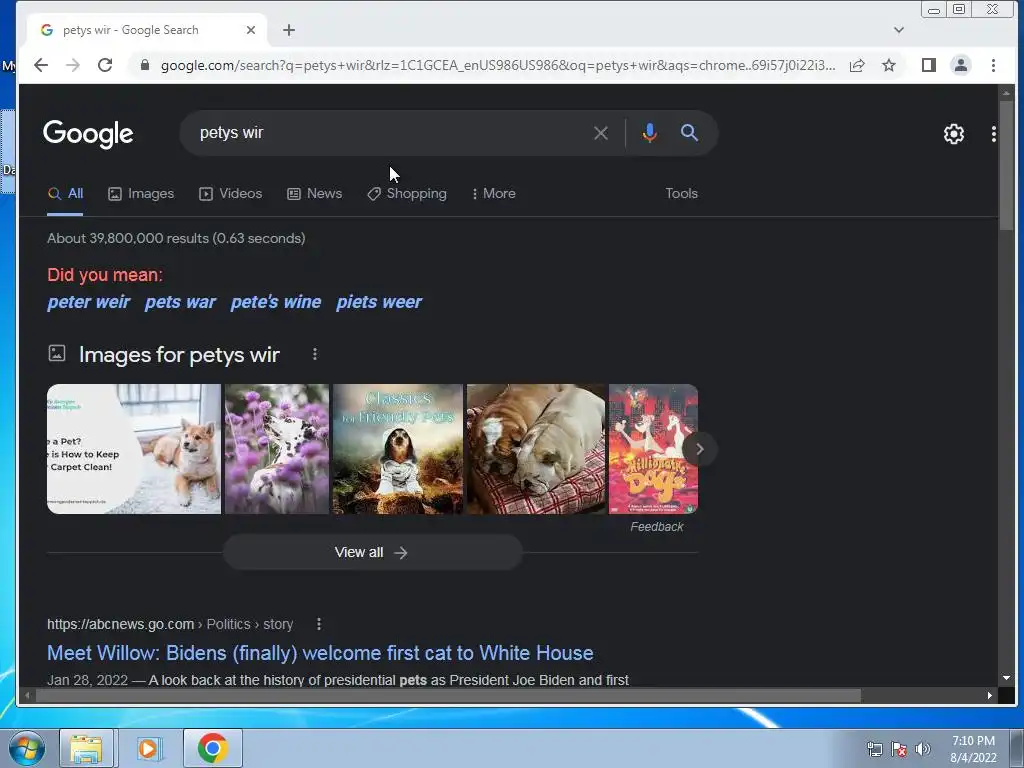Viewport: 1024px width, 768px height.
Task: Clear the search box text
Action: point(601,133)
